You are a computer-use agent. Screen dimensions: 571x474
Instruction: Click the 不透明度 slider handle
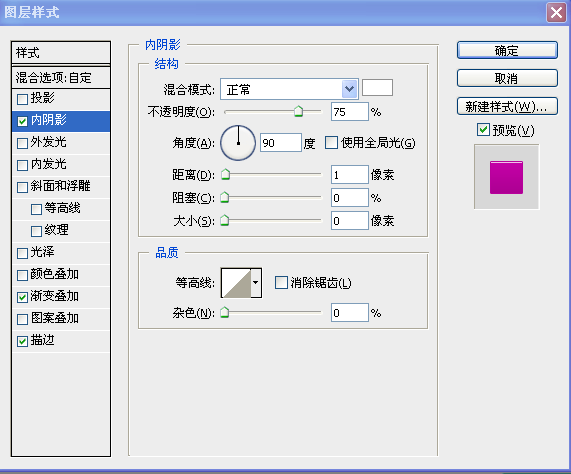click(x=298, y=111)
